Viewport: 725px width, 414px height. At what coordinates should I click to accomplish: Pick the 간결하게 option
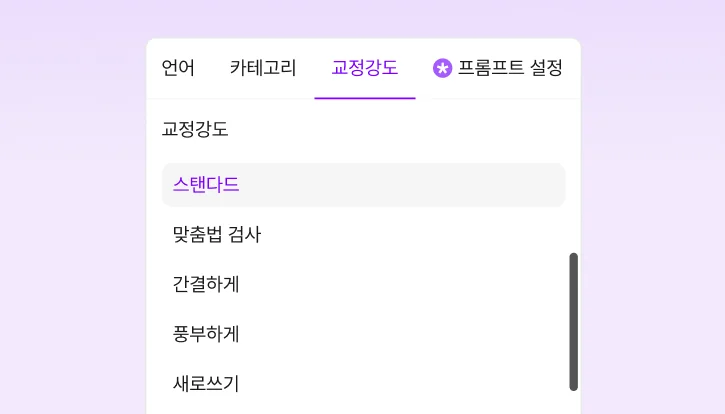point(206,284)
